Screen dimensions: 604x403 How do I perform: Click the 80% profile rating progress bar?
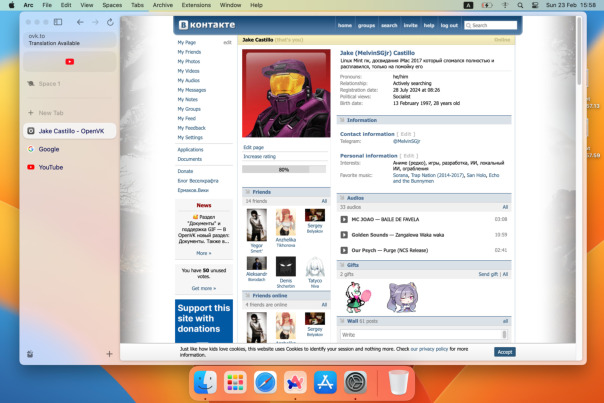point(284,170)
